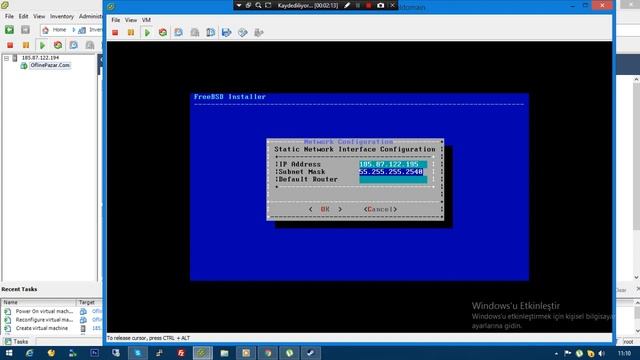
Task: Click grey forward navigation arrow in vSphere Client
Action: [x=25, y=30]
